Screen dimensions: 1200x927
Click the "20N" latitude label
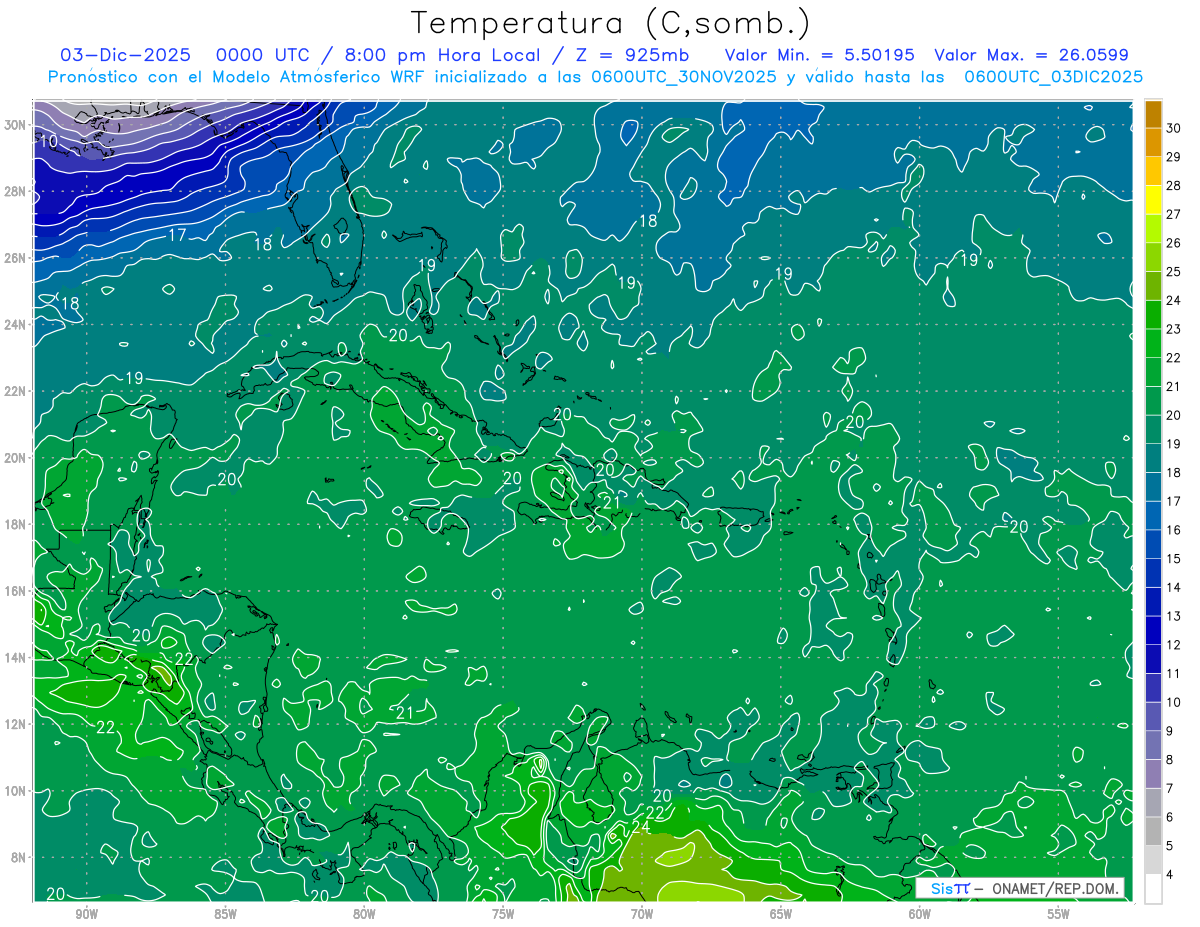pos(15,458)
